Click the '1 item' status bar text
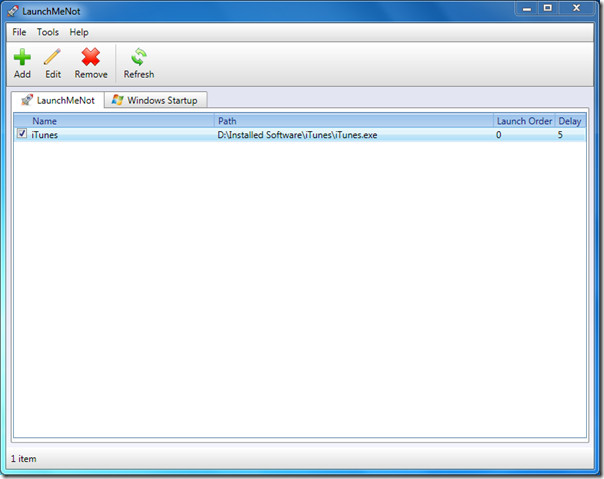This screenshot has height=479, width=604. click(23, 459)
